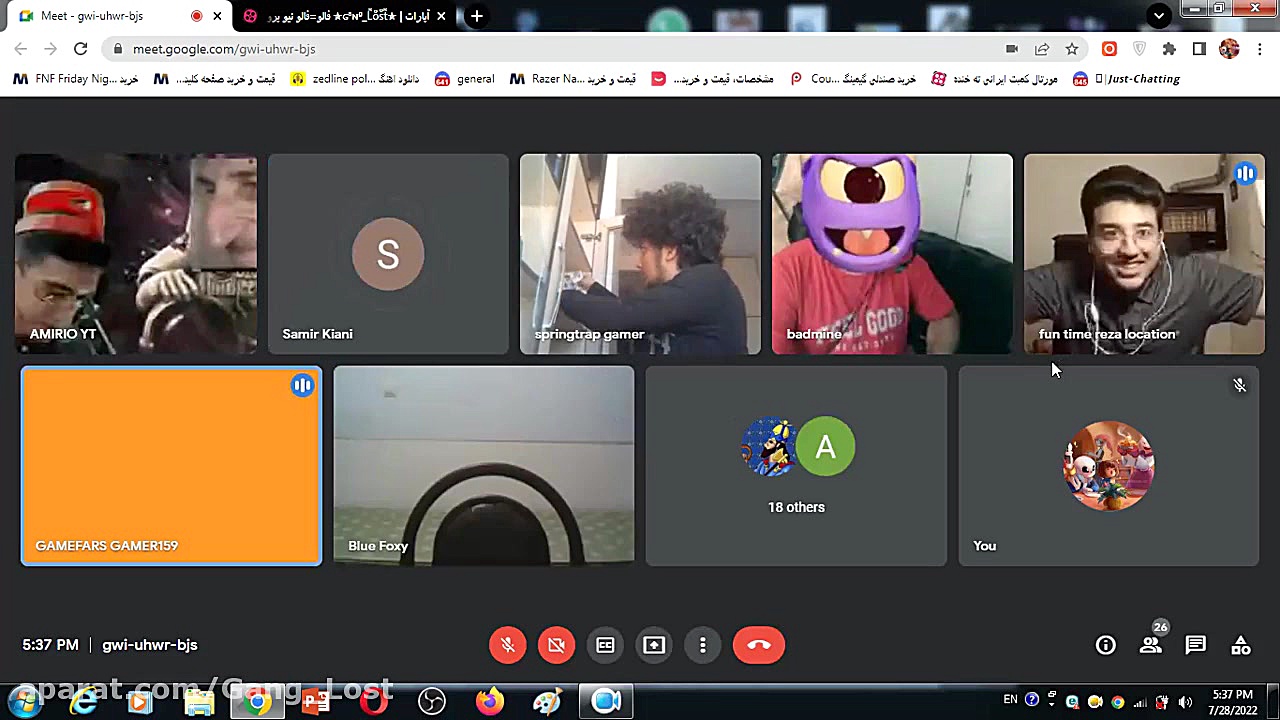Viewport: 1280px width, 720px height.
Task: Go back to the previous page
Action: point(21,49)
